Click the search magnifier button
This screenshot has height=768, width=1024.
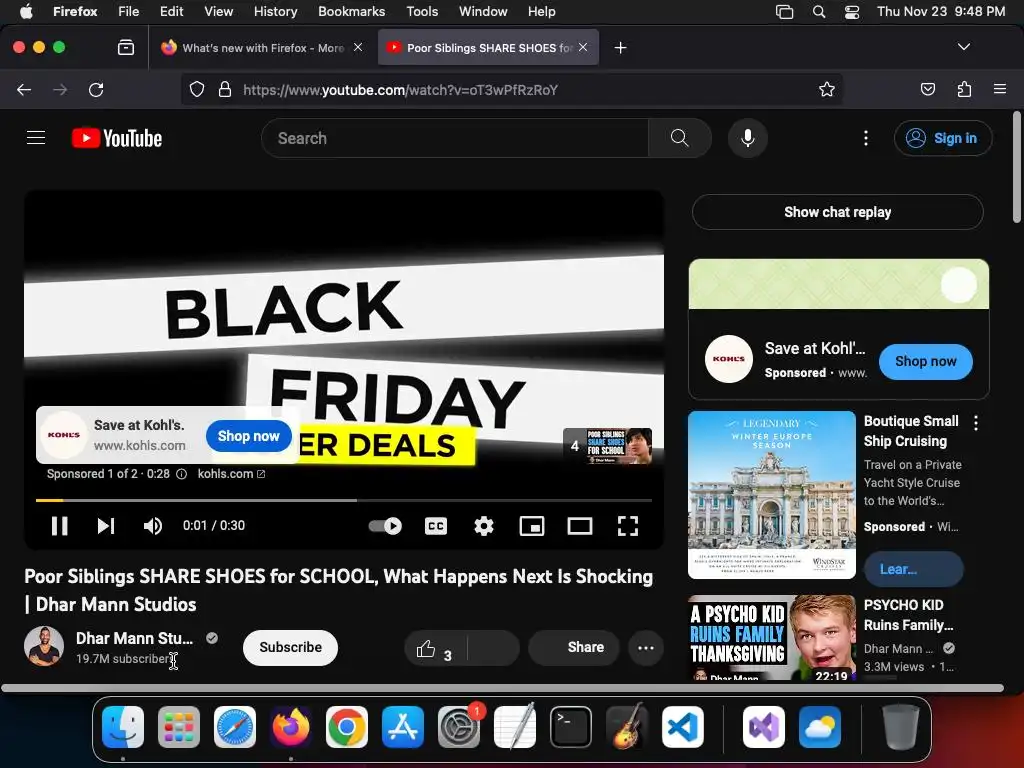click(x=679, y=138)
